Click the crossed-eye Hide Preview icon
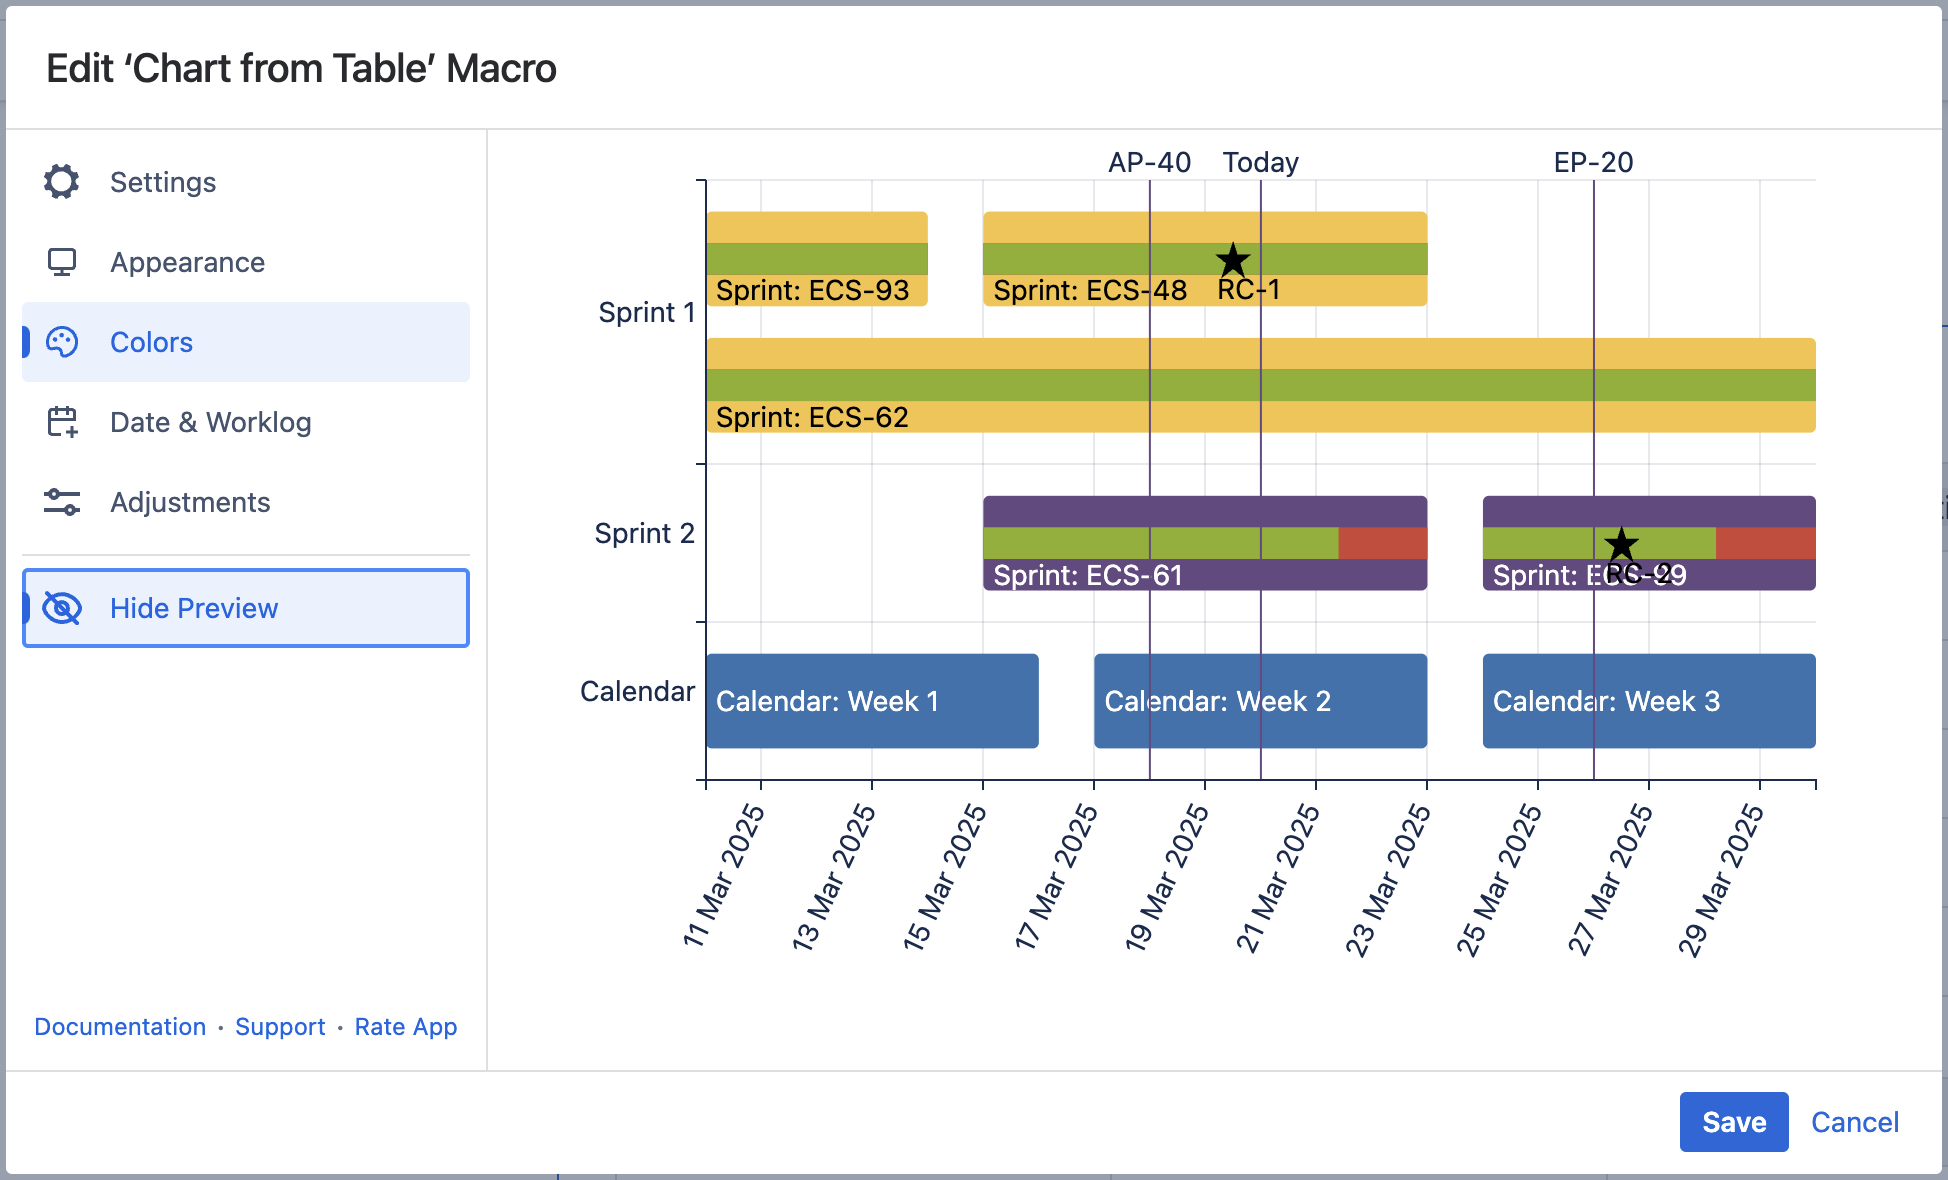This screenshot has height=1180, width=1948. pos(62,608)
